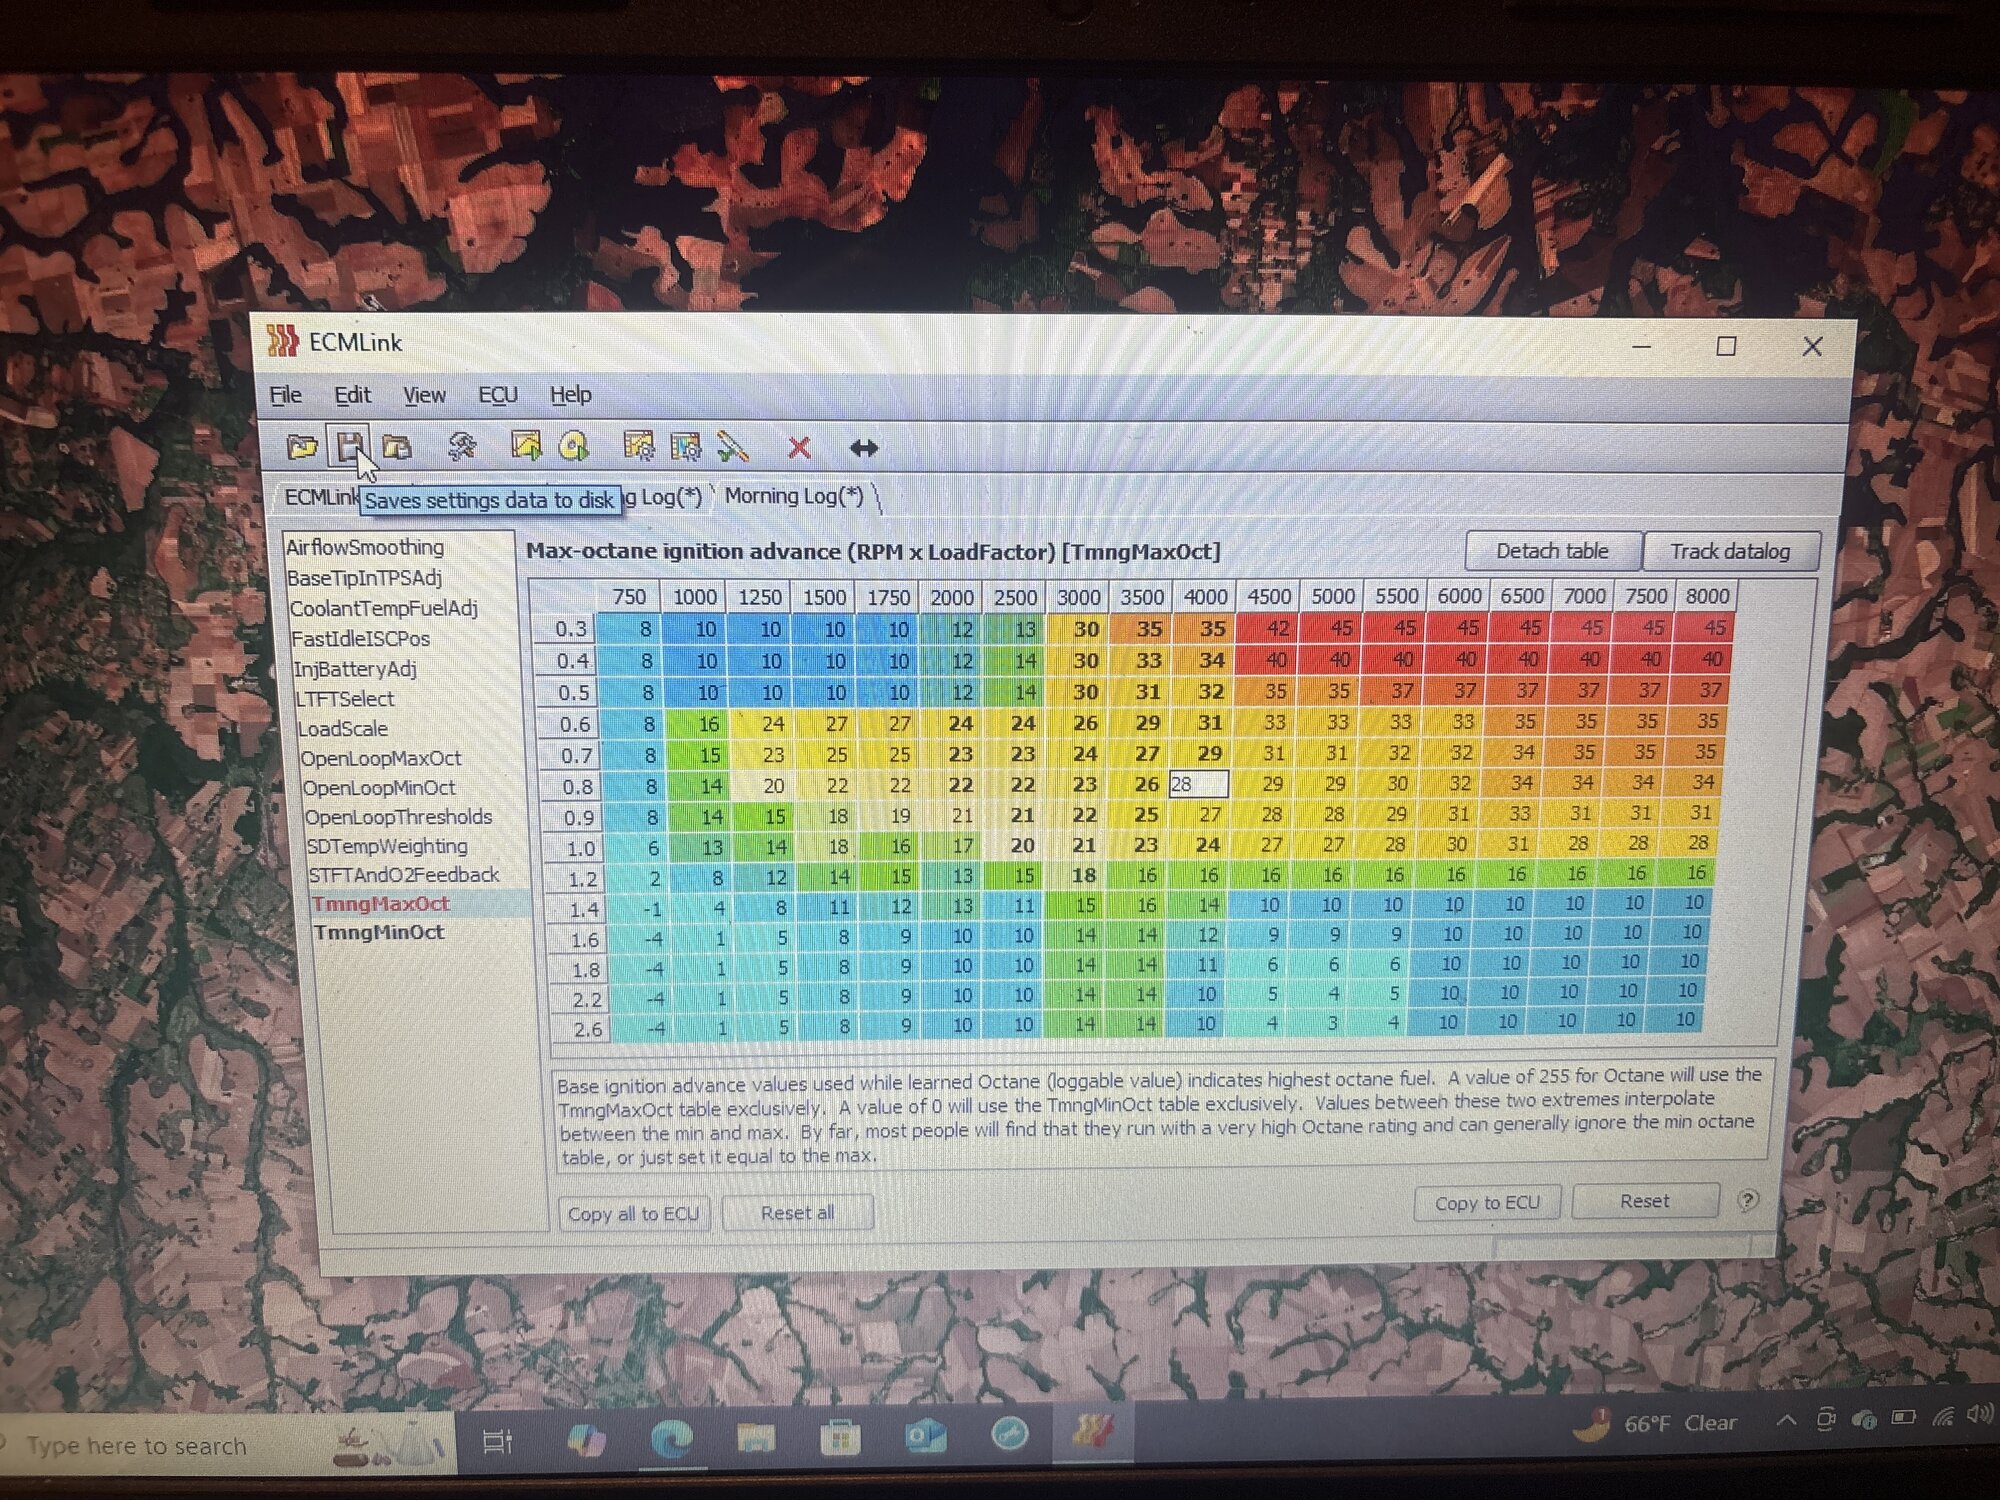Click the volume speaker tray icon

click(1979, 1414)
